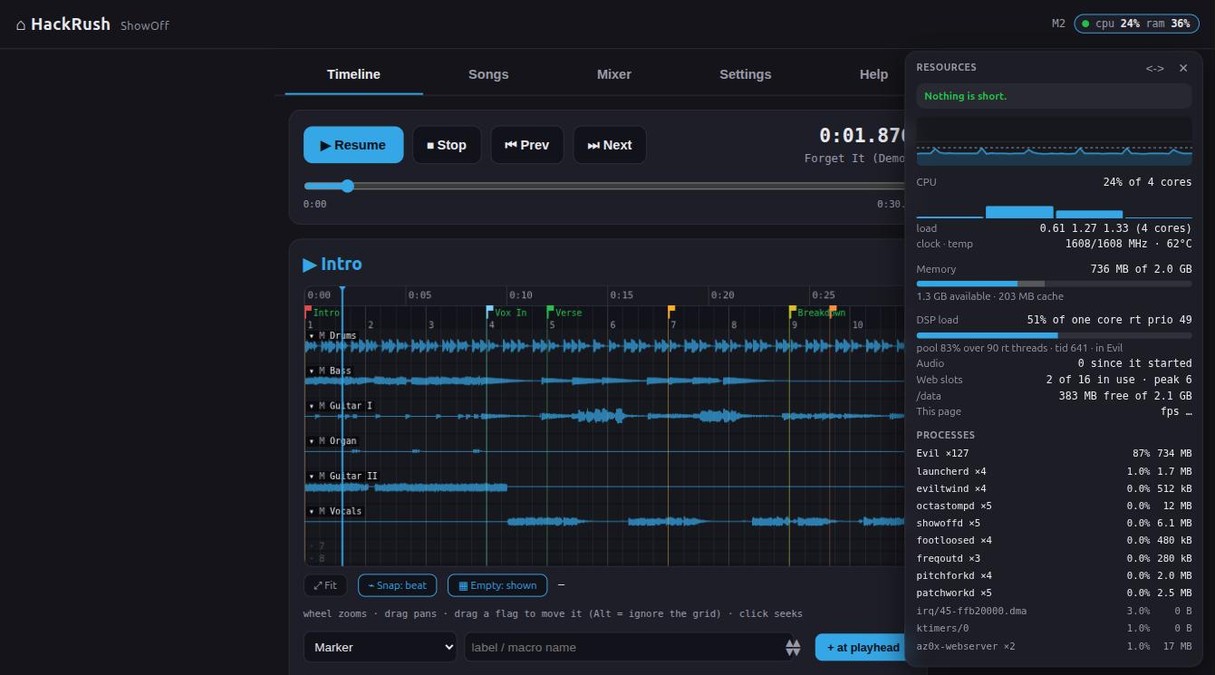Viewport: 1215px width, 675px height.
Task: Click the play triangle beside Intro heading
Action: [309, 264]
